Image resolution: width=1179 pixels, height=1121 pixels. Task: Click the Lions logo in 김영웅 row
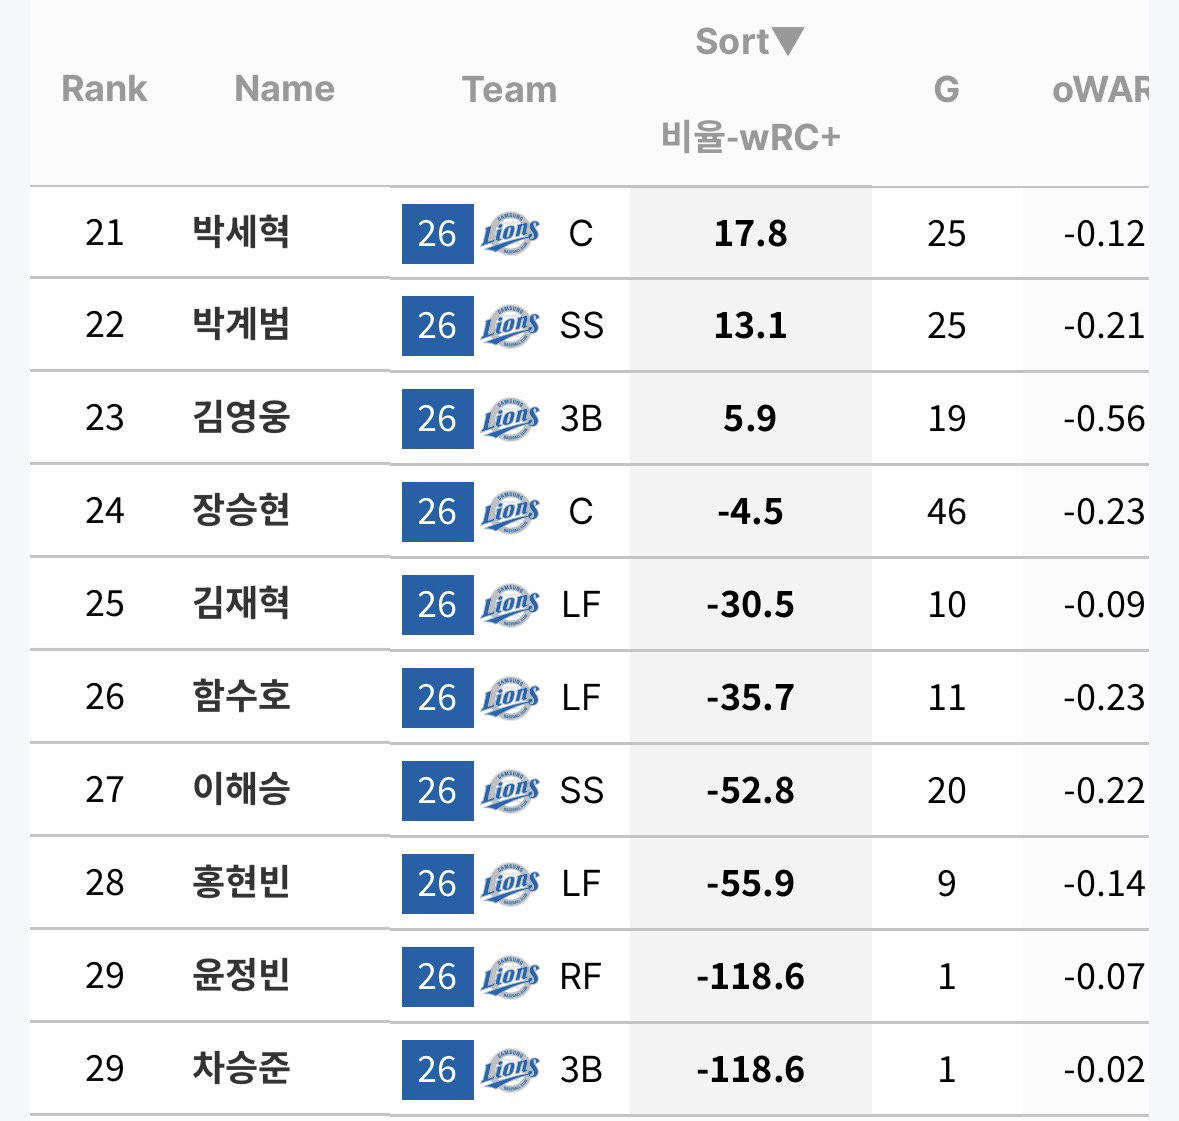click(510, 419)
